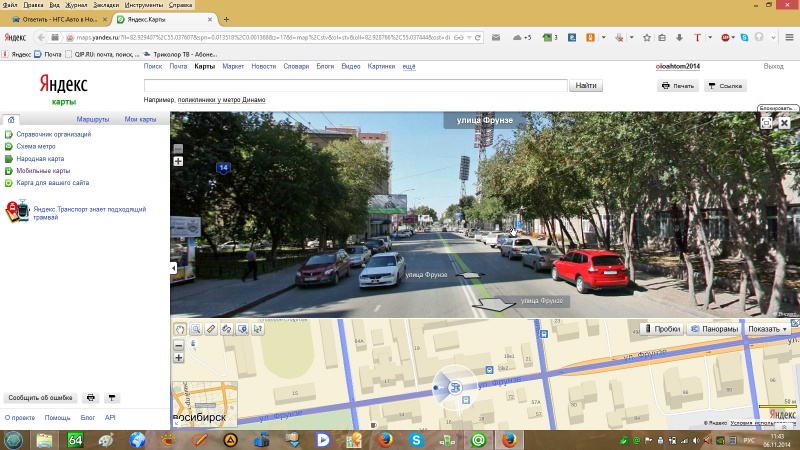This screenshot has height=450, width=800.
Task: Click the Маркет link in top navigation
Action: tap(233, 66)
